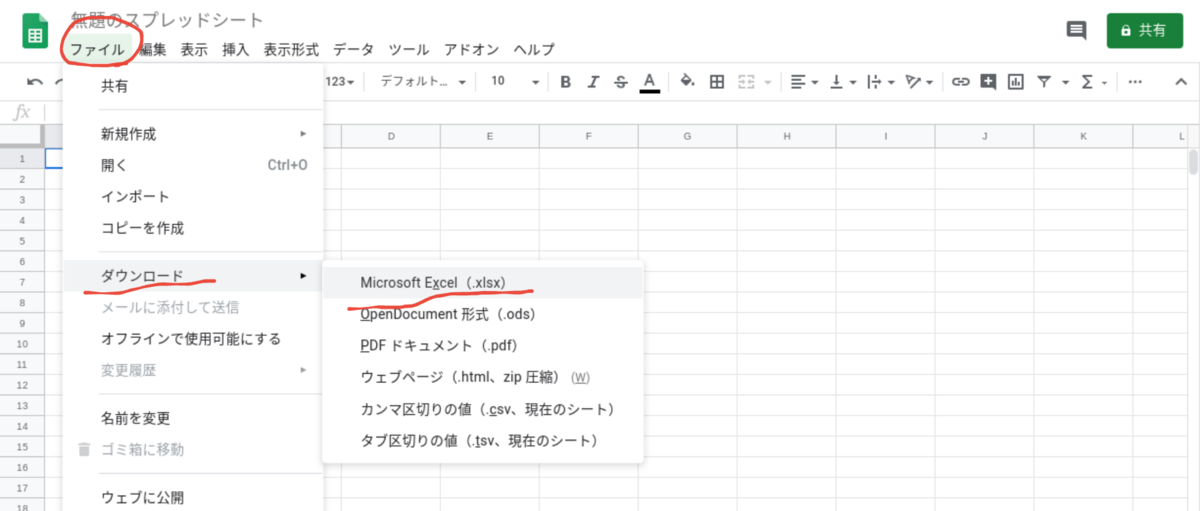The image size is (1200, 511).
Task: Toggle bold formatting
Action: [x=565, y=82]
